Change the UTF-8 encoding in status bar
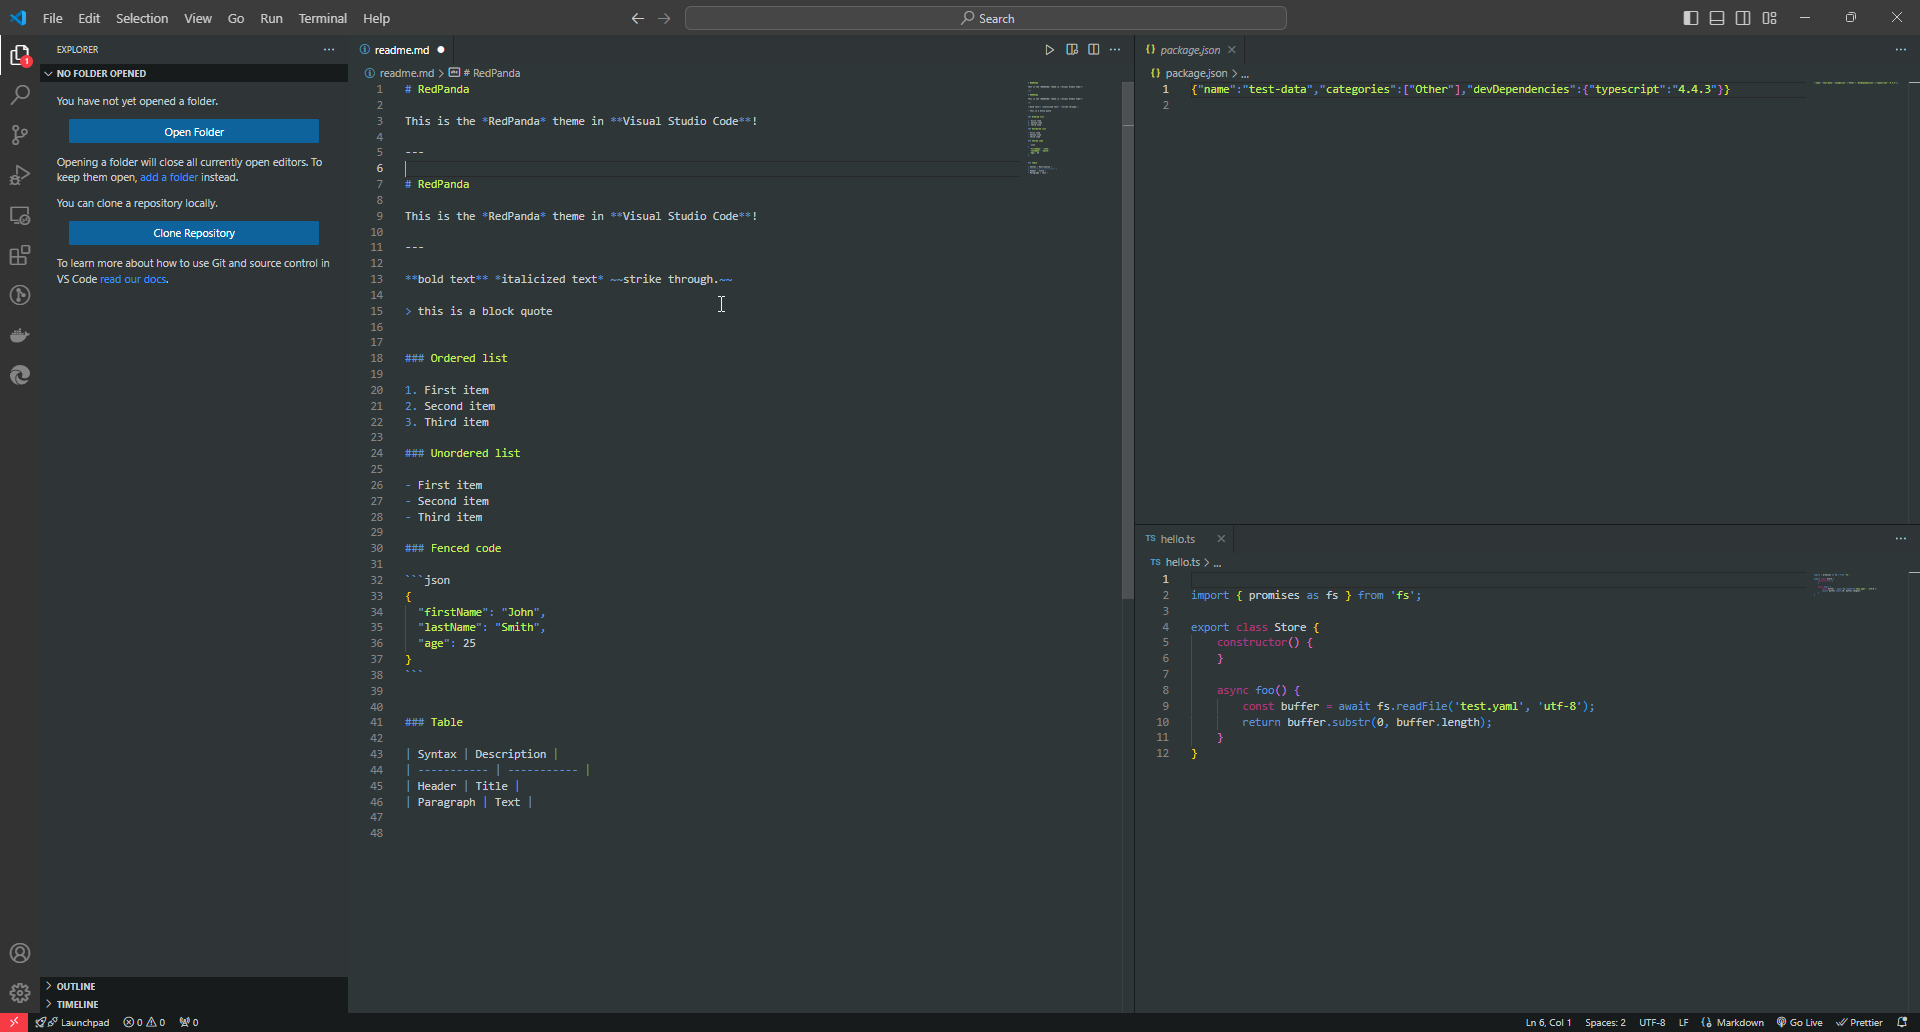 [x=1652, y=1022]
